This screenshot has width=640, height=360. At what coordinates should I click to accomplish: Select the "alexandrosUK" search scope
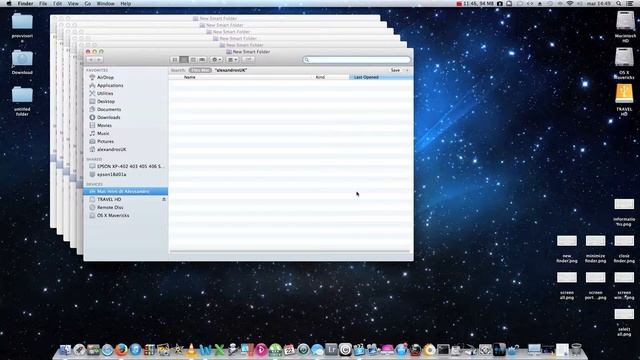pyautogui.click(x=231, y=70)
